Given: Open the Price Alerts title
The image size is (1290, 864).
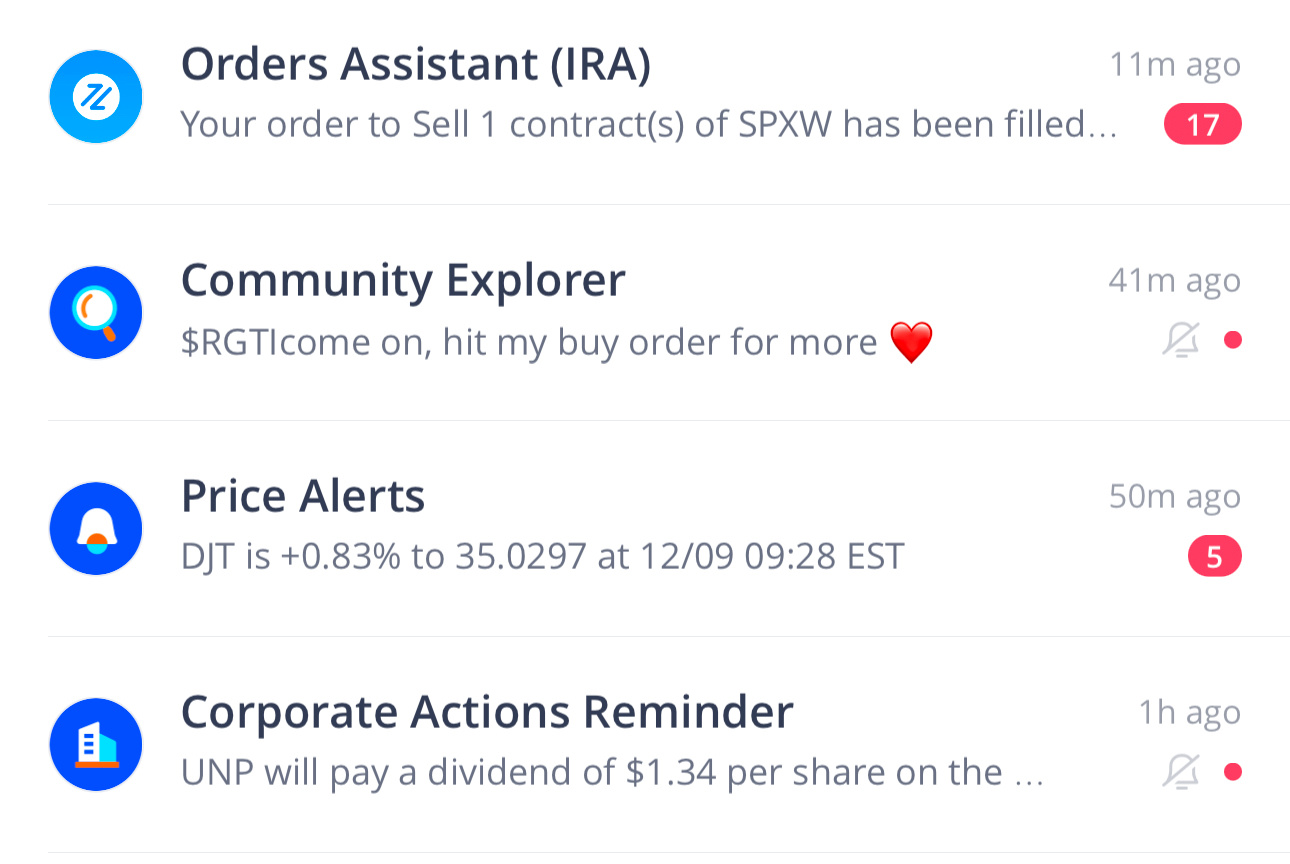Looking at the screenshot, I should click(x=302, y=497).
